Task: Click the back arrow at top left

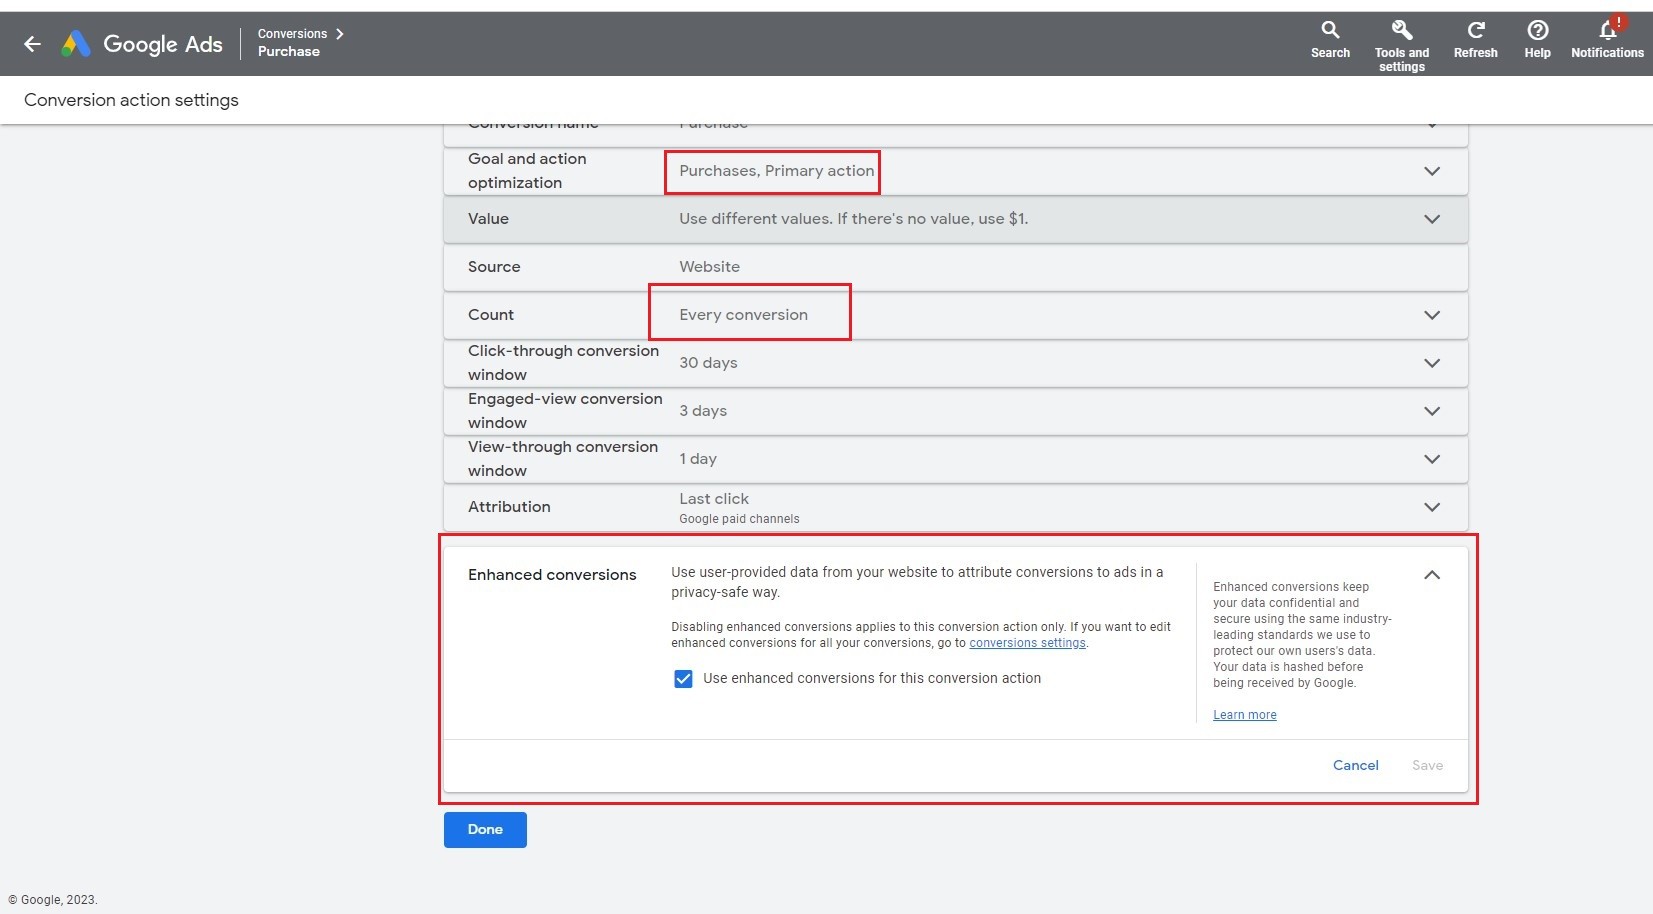Action: [x=32, y=43]
